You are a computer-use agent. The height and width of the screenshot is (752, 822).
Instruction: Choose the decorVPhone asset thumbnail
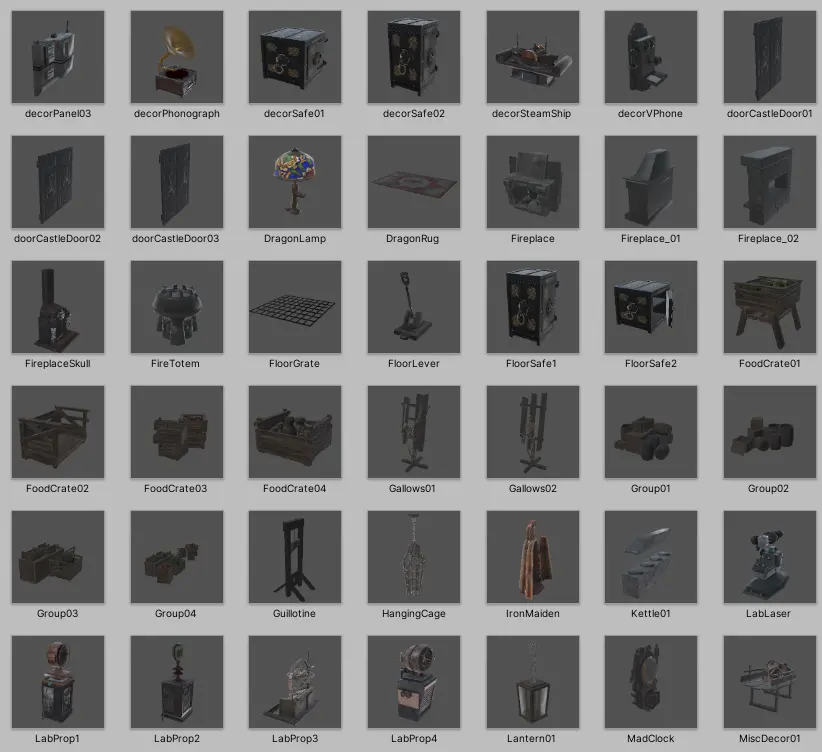tap(651, 57)
